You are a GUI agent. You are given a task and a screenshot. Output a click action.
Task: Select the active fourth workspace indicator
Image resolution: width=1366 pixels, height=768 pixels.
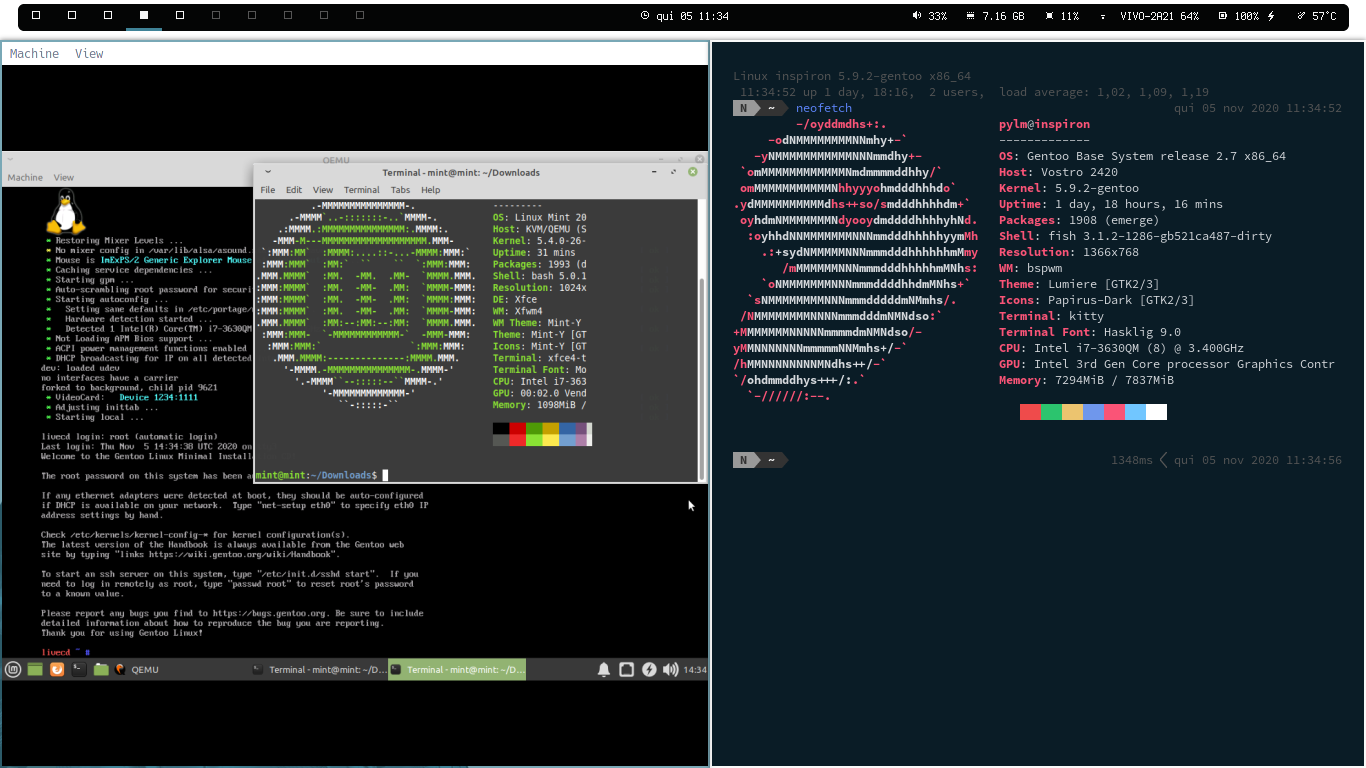point(144,16)
